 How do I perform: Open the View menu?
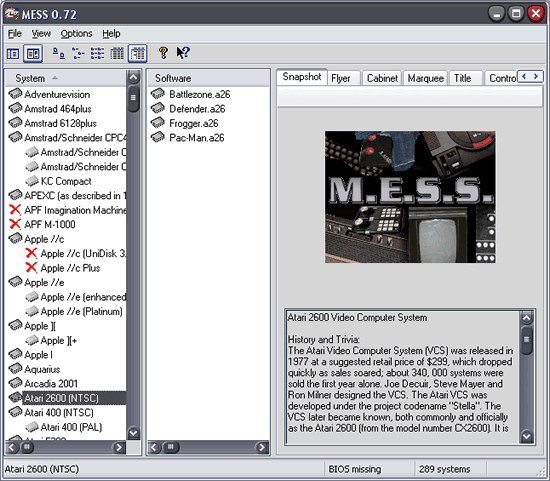pos(41,34)
